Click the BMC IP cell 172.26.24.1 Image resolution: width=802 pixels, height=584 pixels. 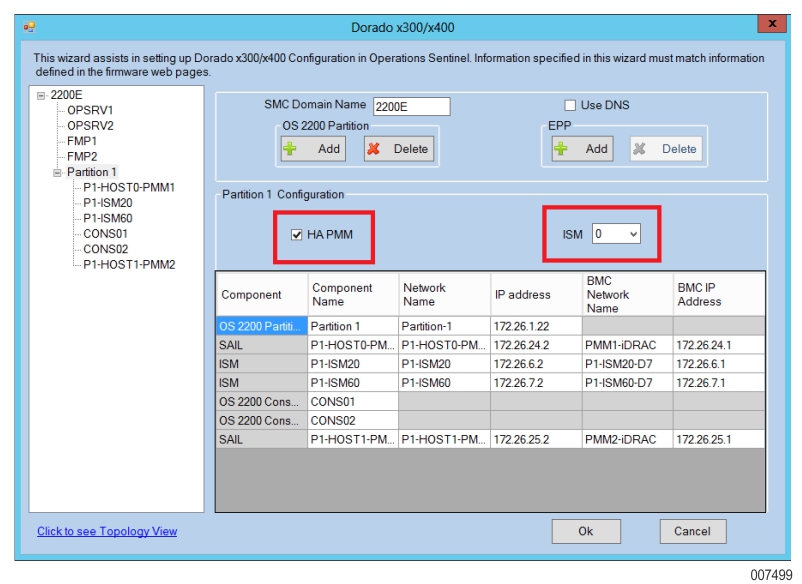(719, 345)
